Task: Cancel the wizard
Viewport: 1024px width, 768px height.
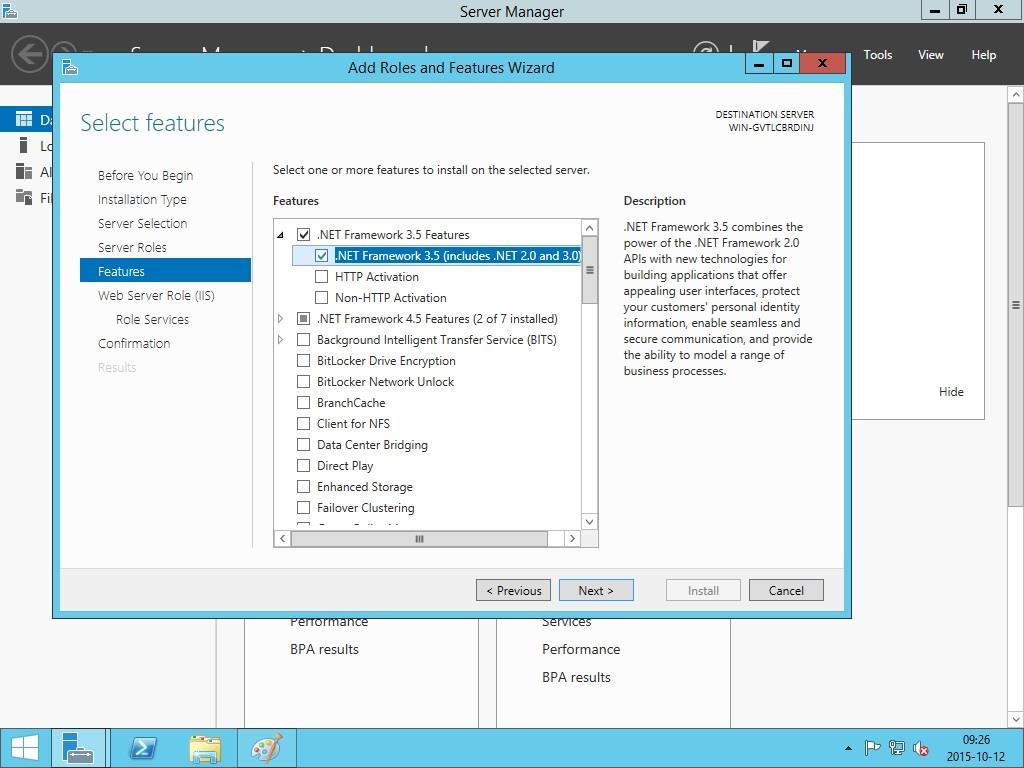Action: [x=786, y=590]
